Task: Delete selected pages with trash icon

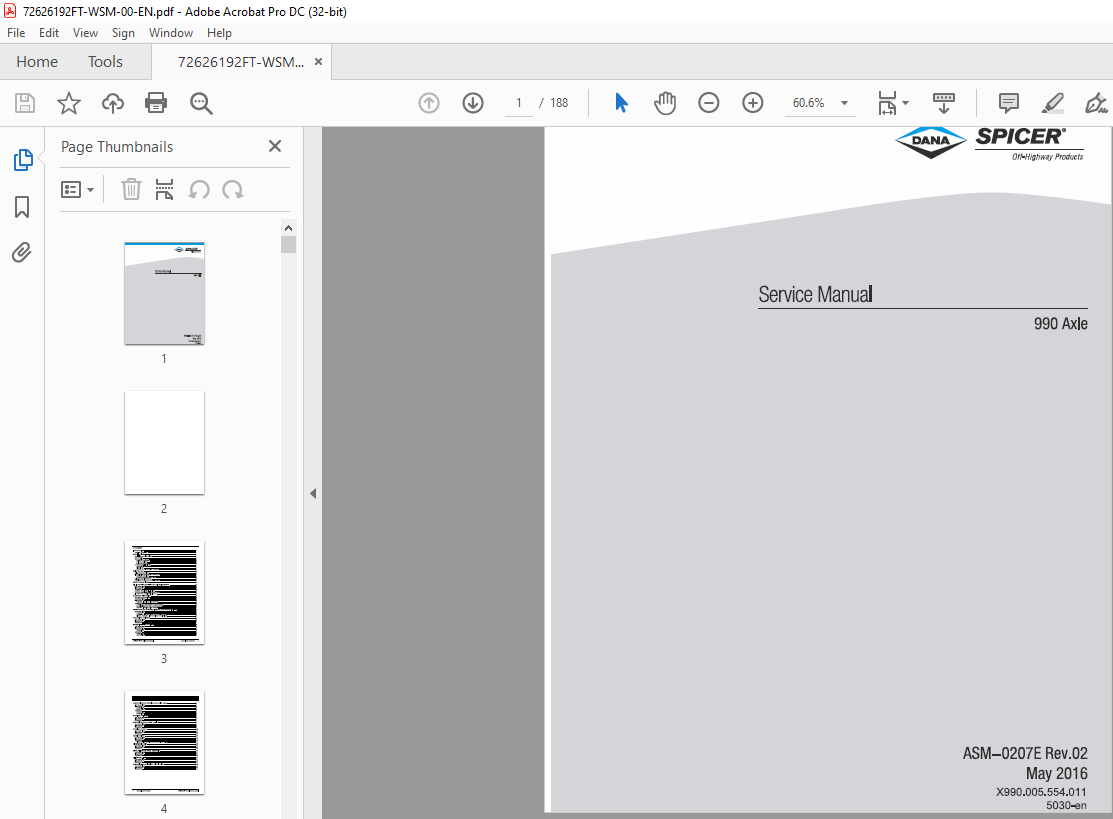Action: click(x=131, y=189)
